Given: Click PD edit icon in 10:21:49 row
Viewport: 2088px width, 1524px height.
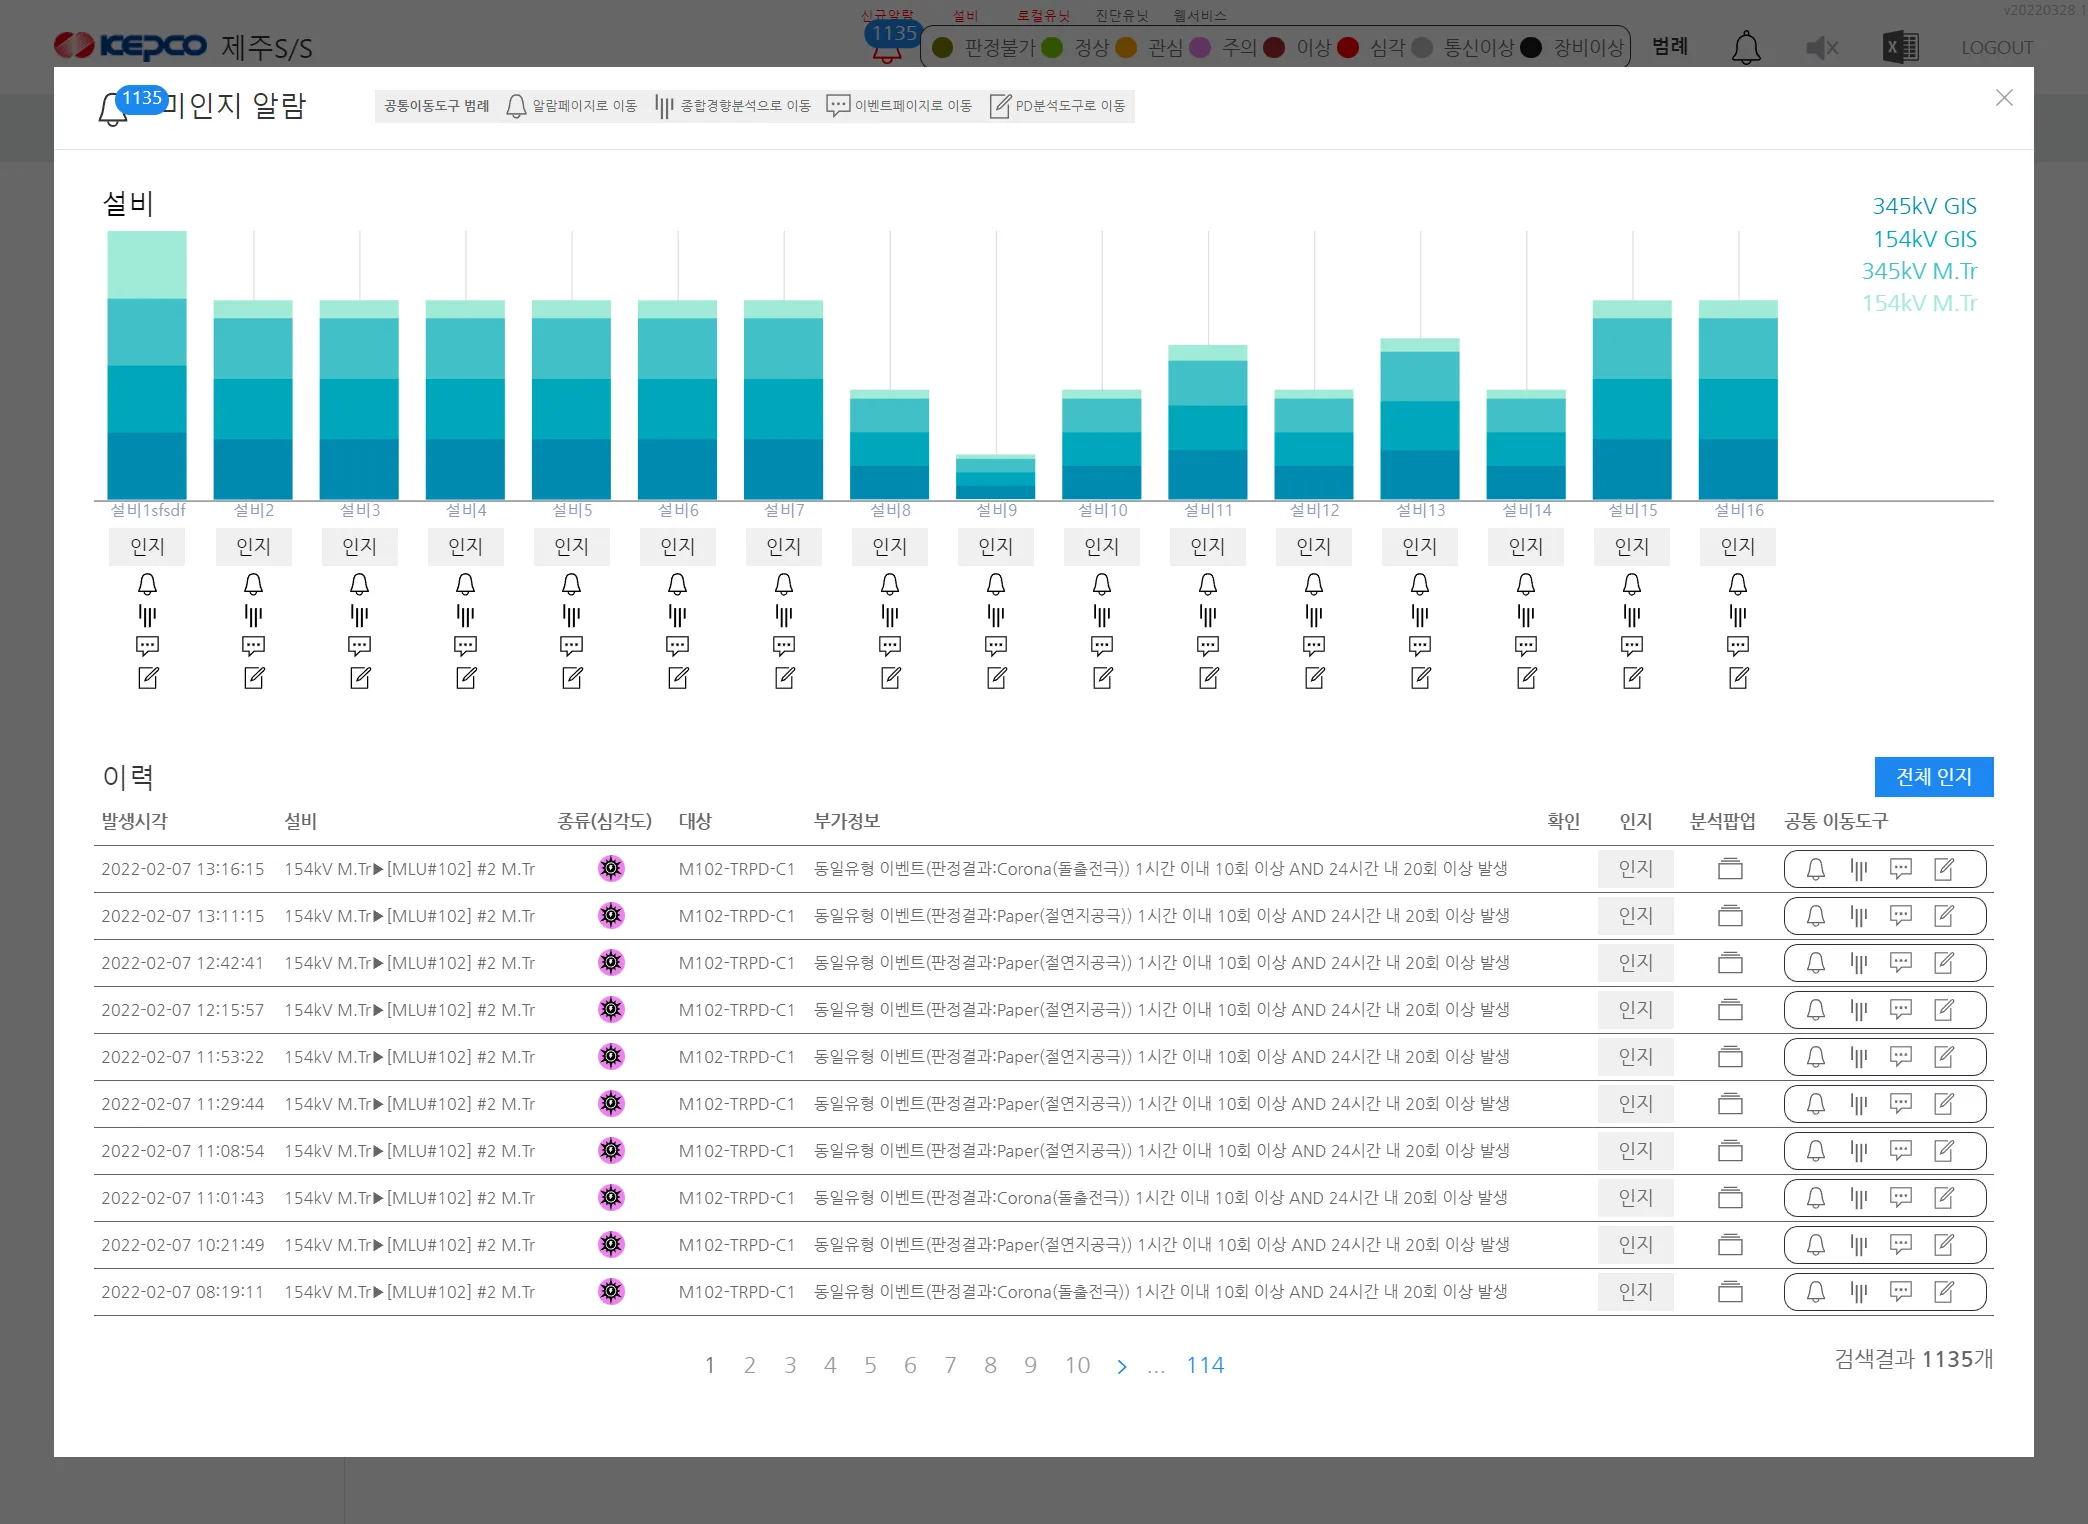Looking at the screenshot, I should (1944, 1245).
